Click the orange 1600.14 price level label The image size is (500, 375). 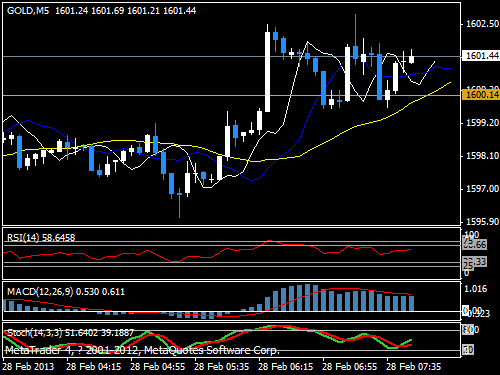pyautogui.click(x=481, y=95)
